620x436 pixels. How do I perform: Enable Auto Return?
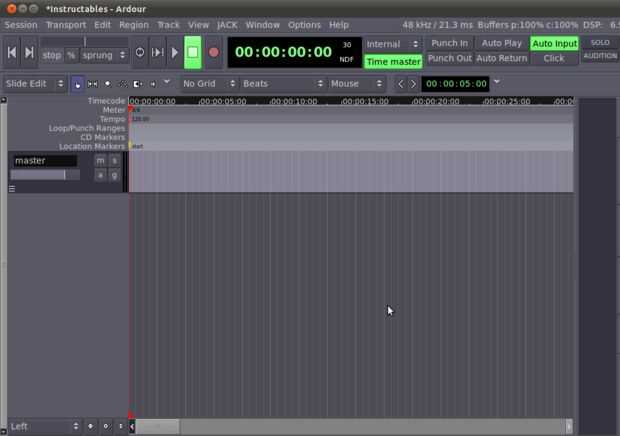[501, 58]
